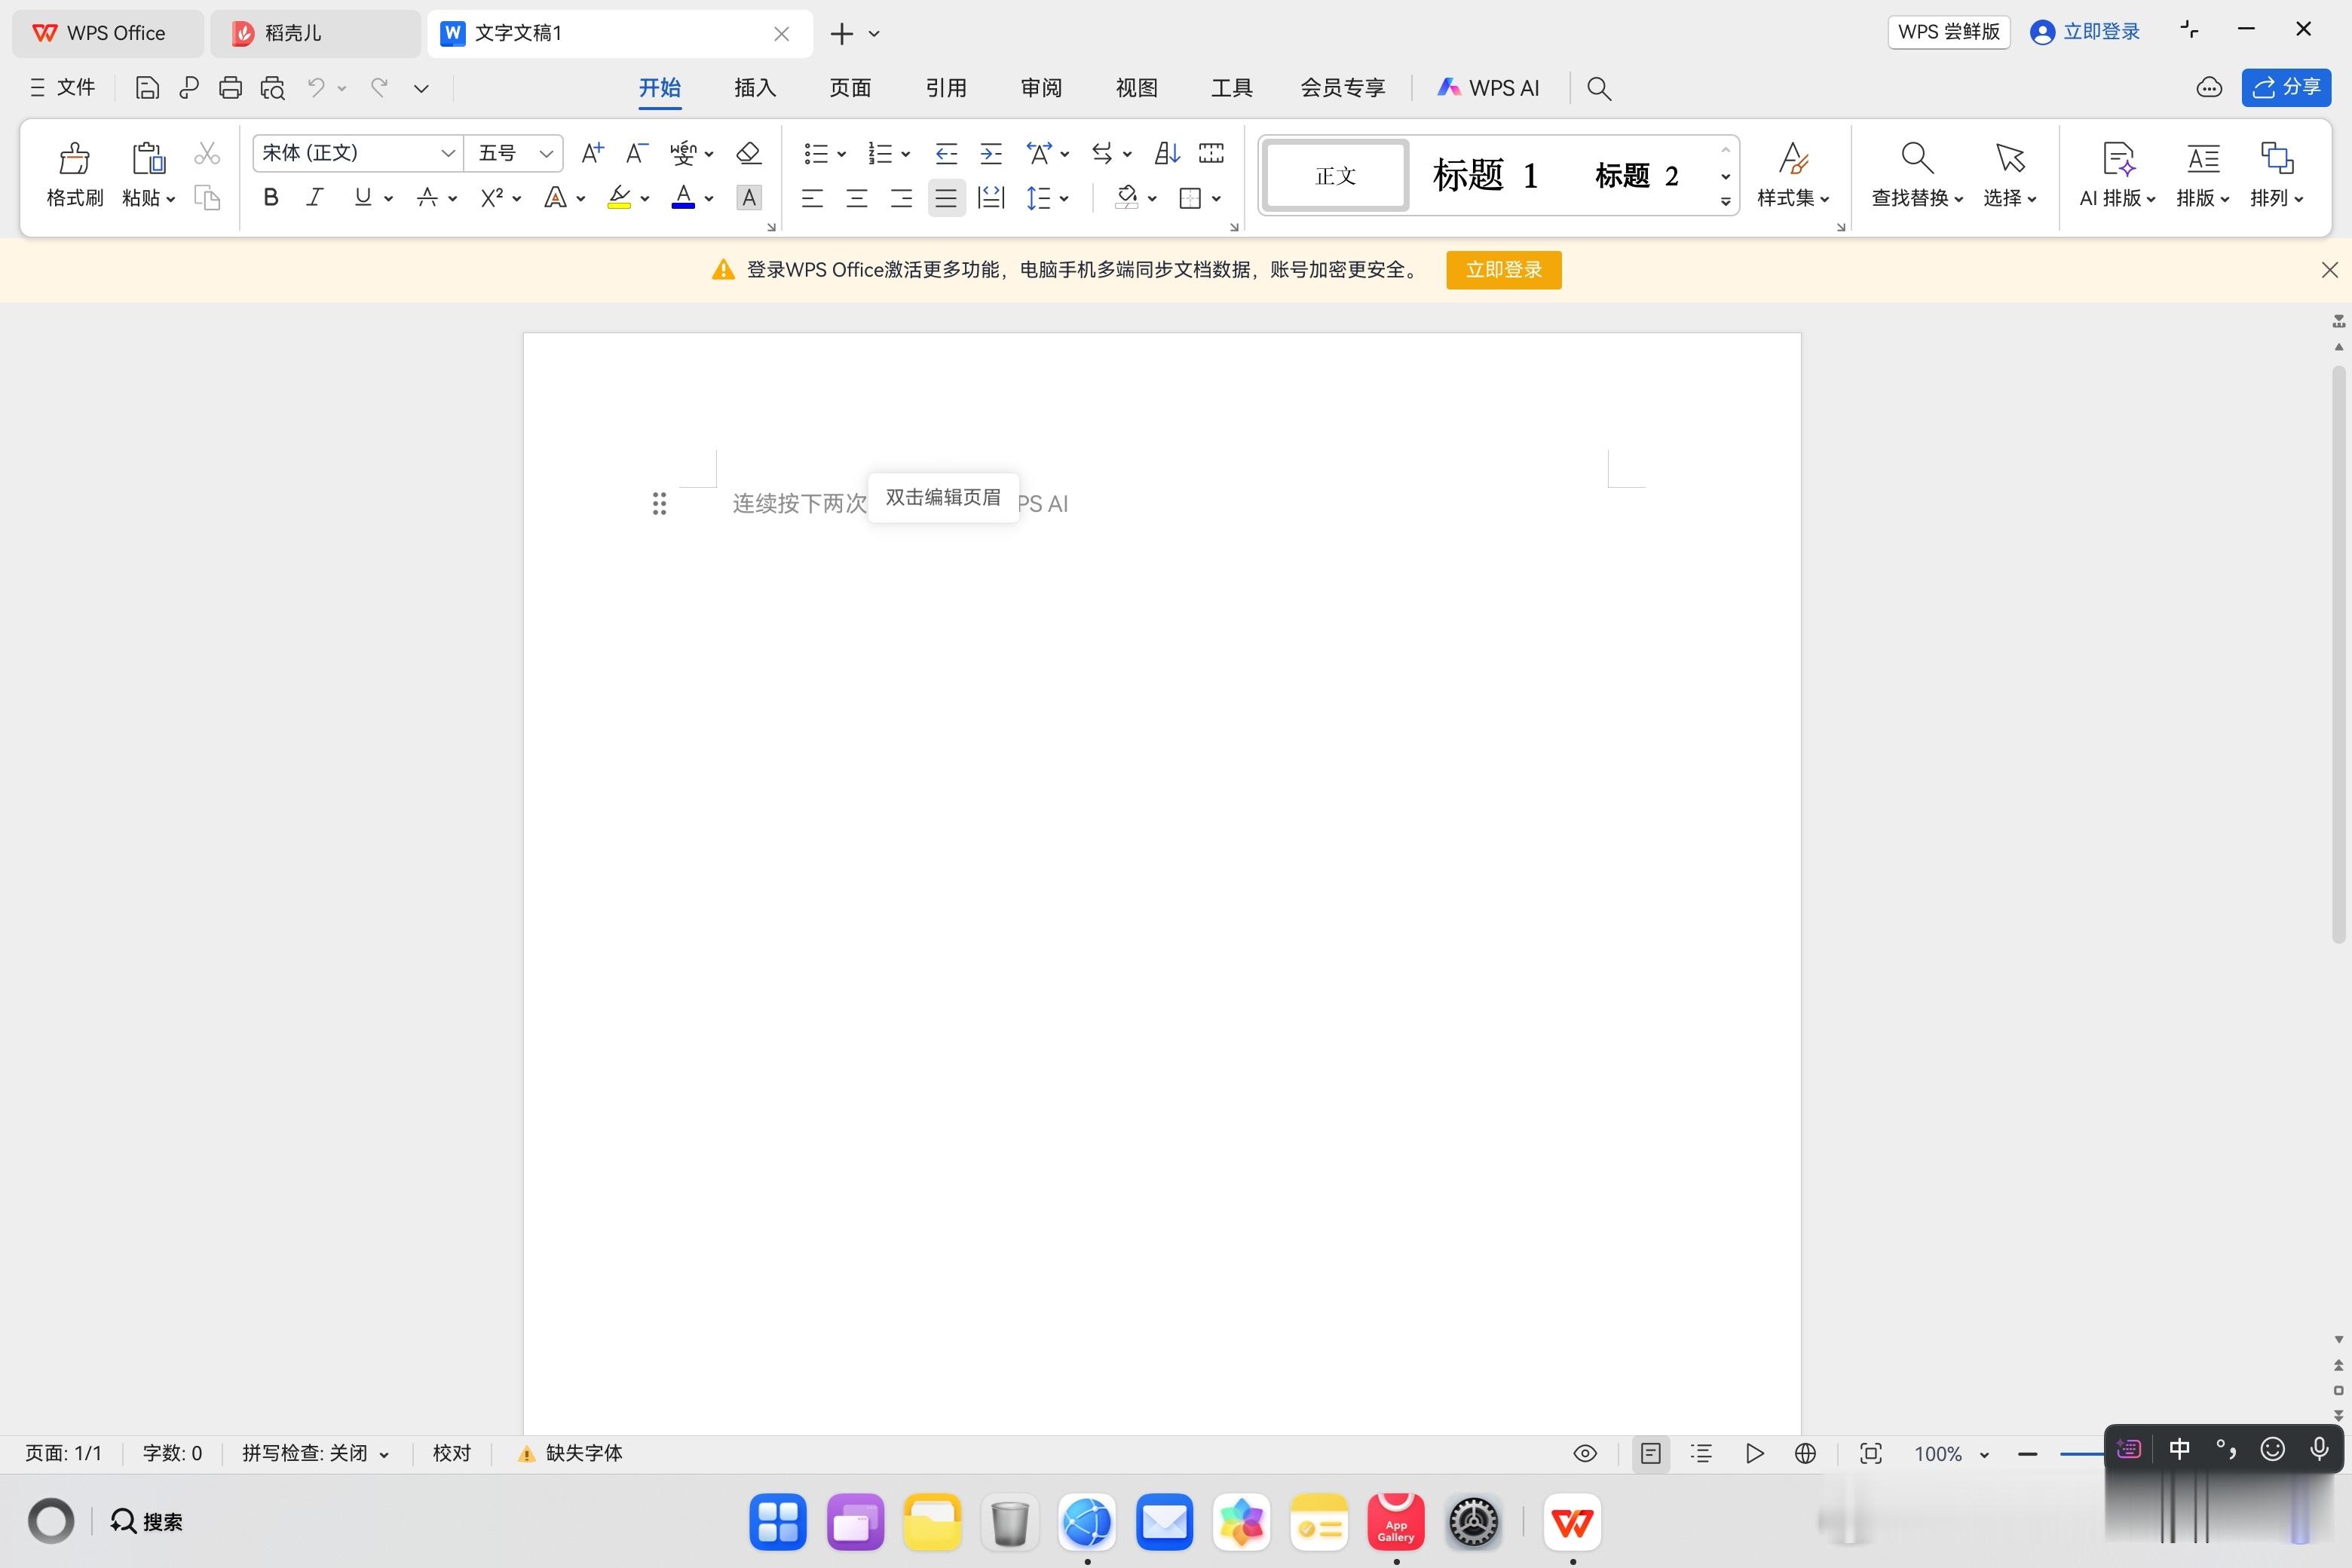Expand the line spacing dropdown

1064,199
